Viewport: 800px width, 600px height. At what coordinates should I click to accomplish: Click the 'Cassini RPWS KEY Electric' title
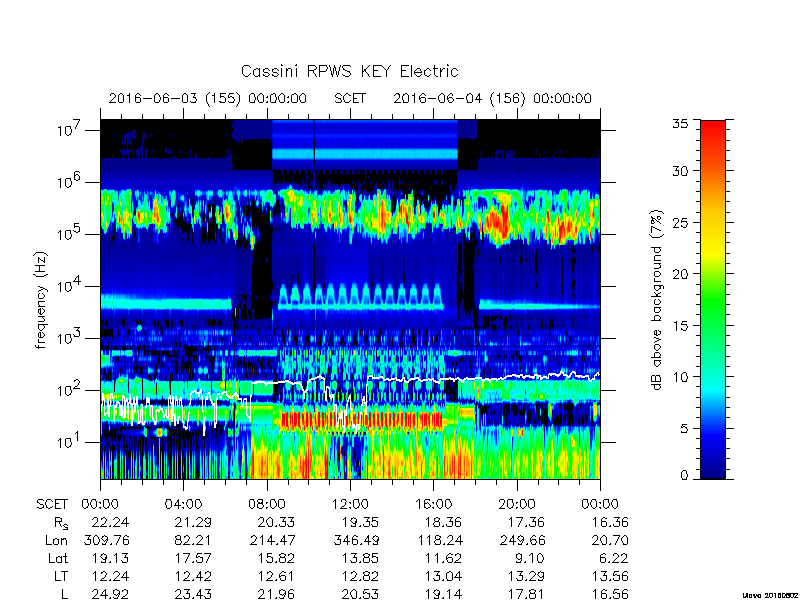click(x=349, y=71)
